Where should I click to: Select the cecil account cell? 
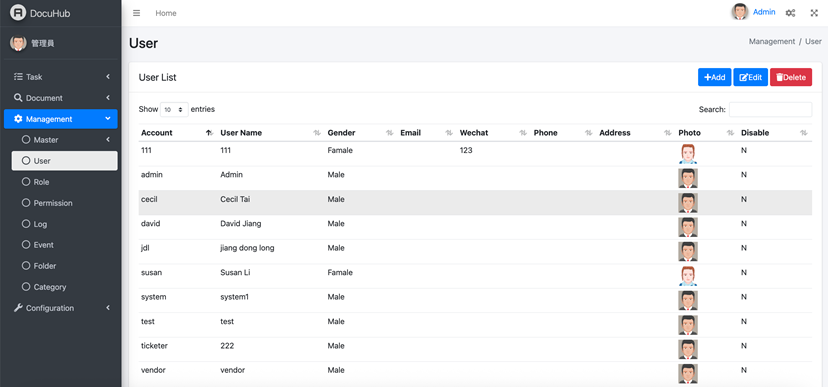149,199
